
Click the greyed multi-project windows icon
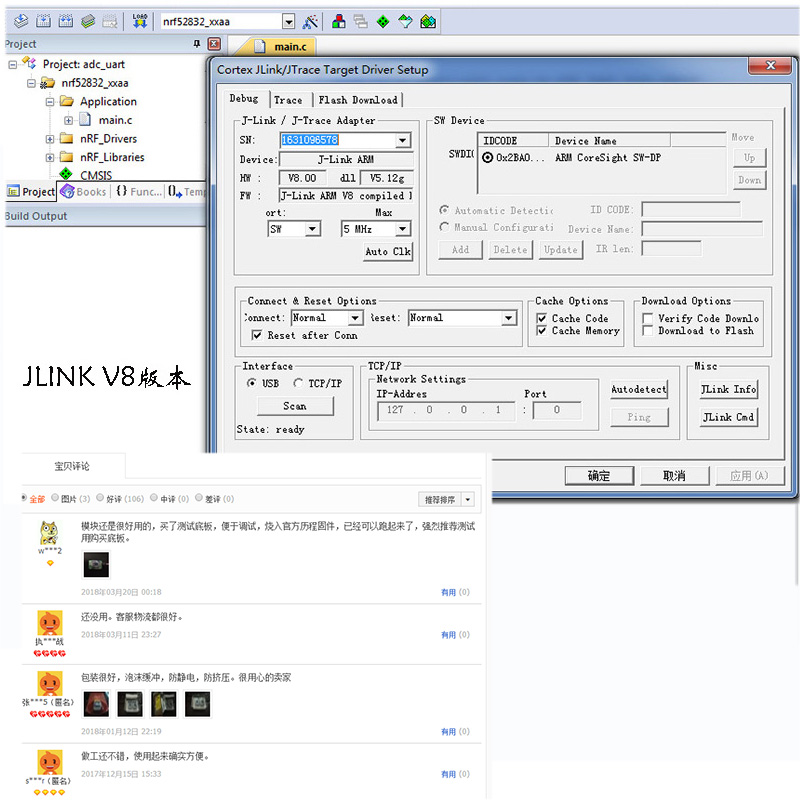[x=360, y=21]
